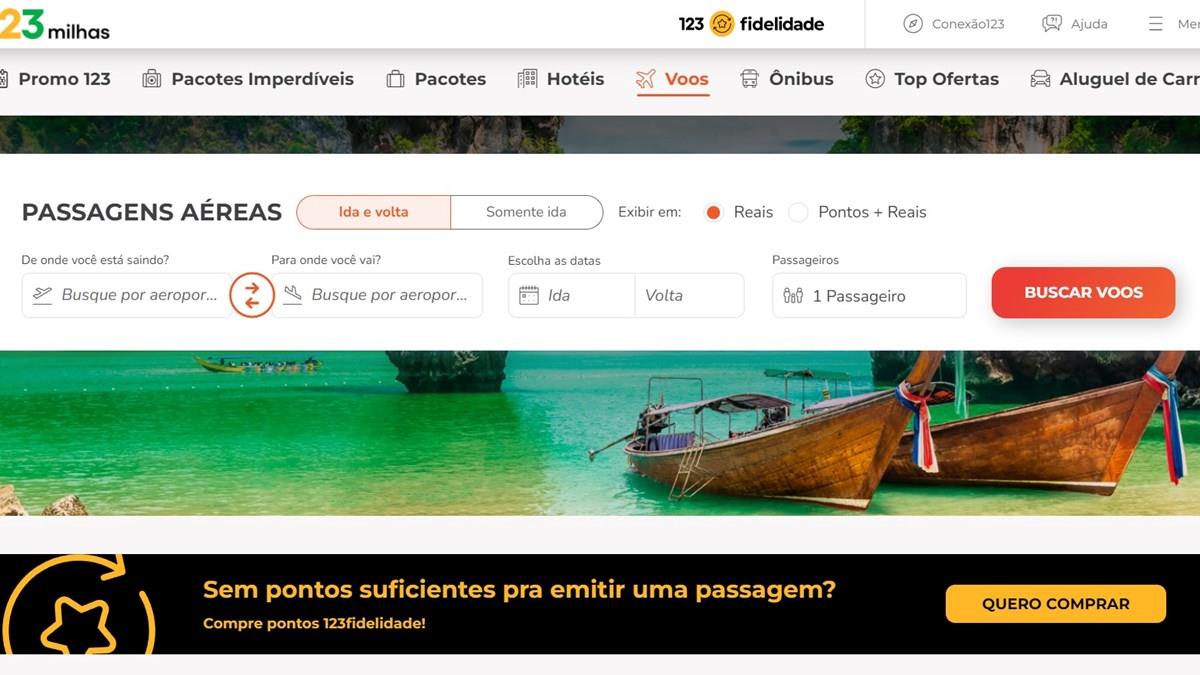Go to the Pacotes Imperdíveis tab
Image resolution: width=1200 pixels, height=675 pixels.
click(x=248, y=79)
